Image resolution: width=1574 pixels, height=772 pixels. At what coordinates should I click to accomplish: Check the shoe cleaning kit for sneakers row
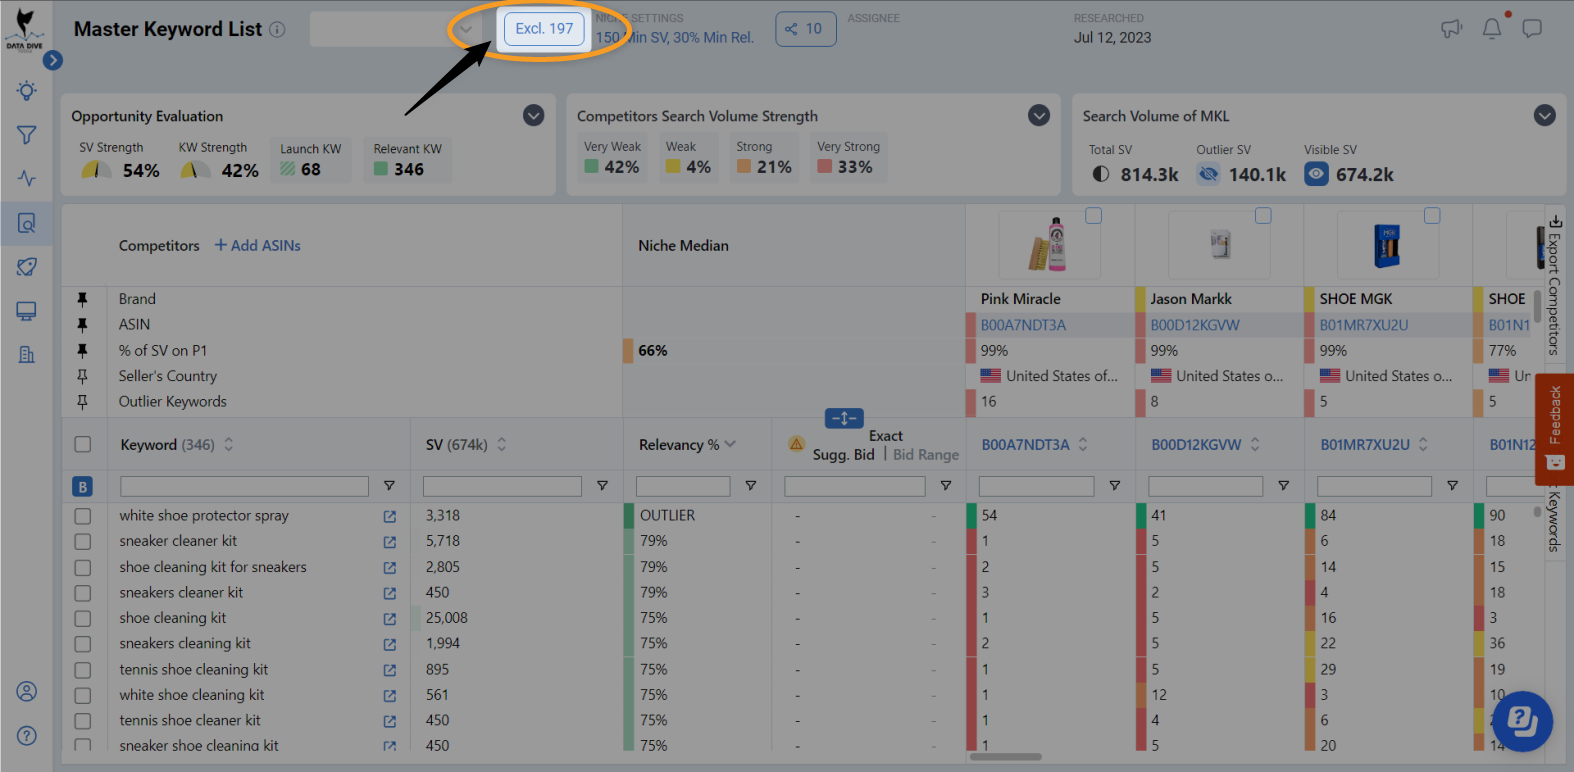(x=83, y=567)
